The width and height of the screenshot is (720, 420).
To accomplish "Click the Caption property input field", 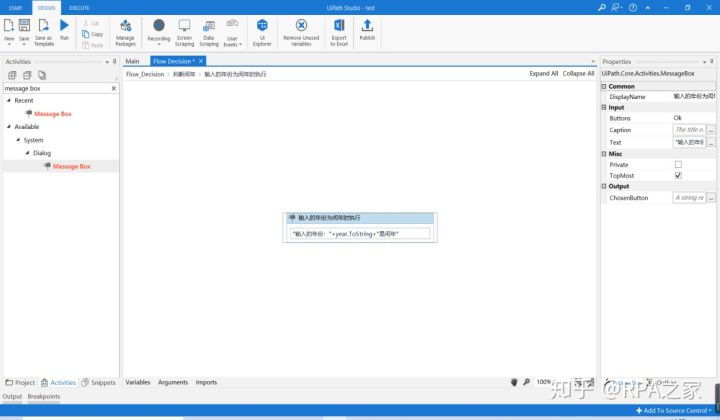I will pyautogui.click(x=689, y=130).
